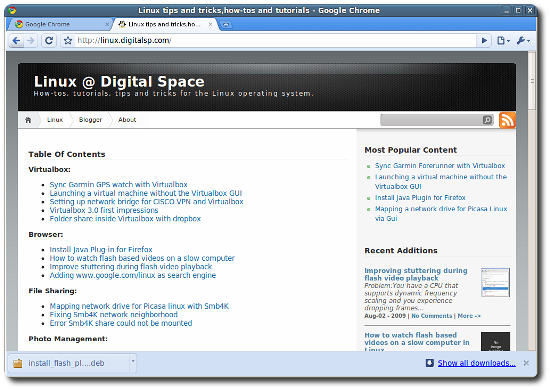Open How to watch flash based videos link
The width and height of the screenshot is (550, 390).
coord(142,258)
